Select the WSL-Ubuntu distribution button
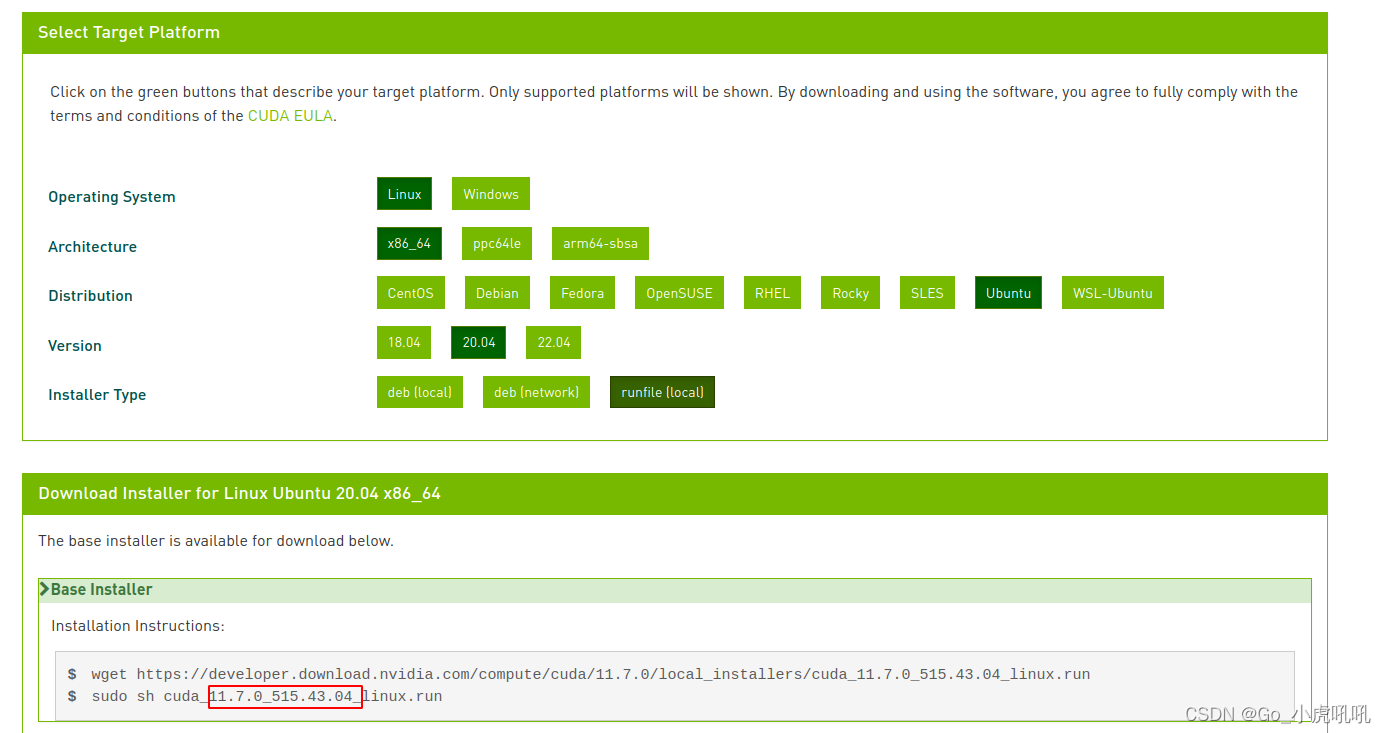 pos(1112,293)
